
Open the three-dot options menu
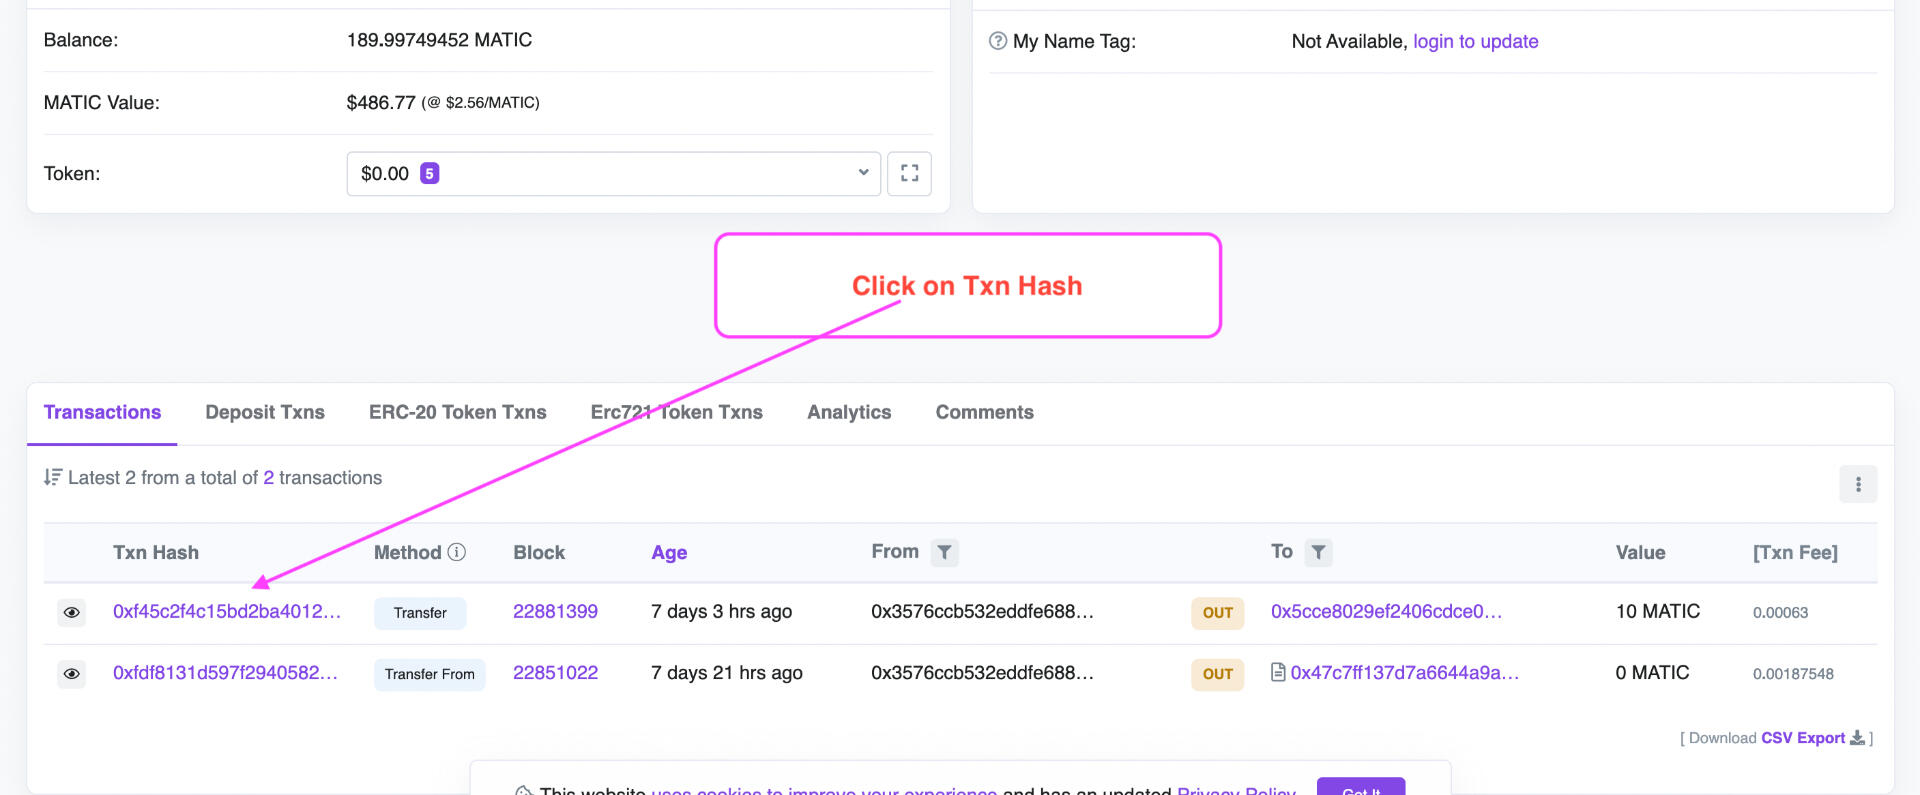coord(1858,484)
